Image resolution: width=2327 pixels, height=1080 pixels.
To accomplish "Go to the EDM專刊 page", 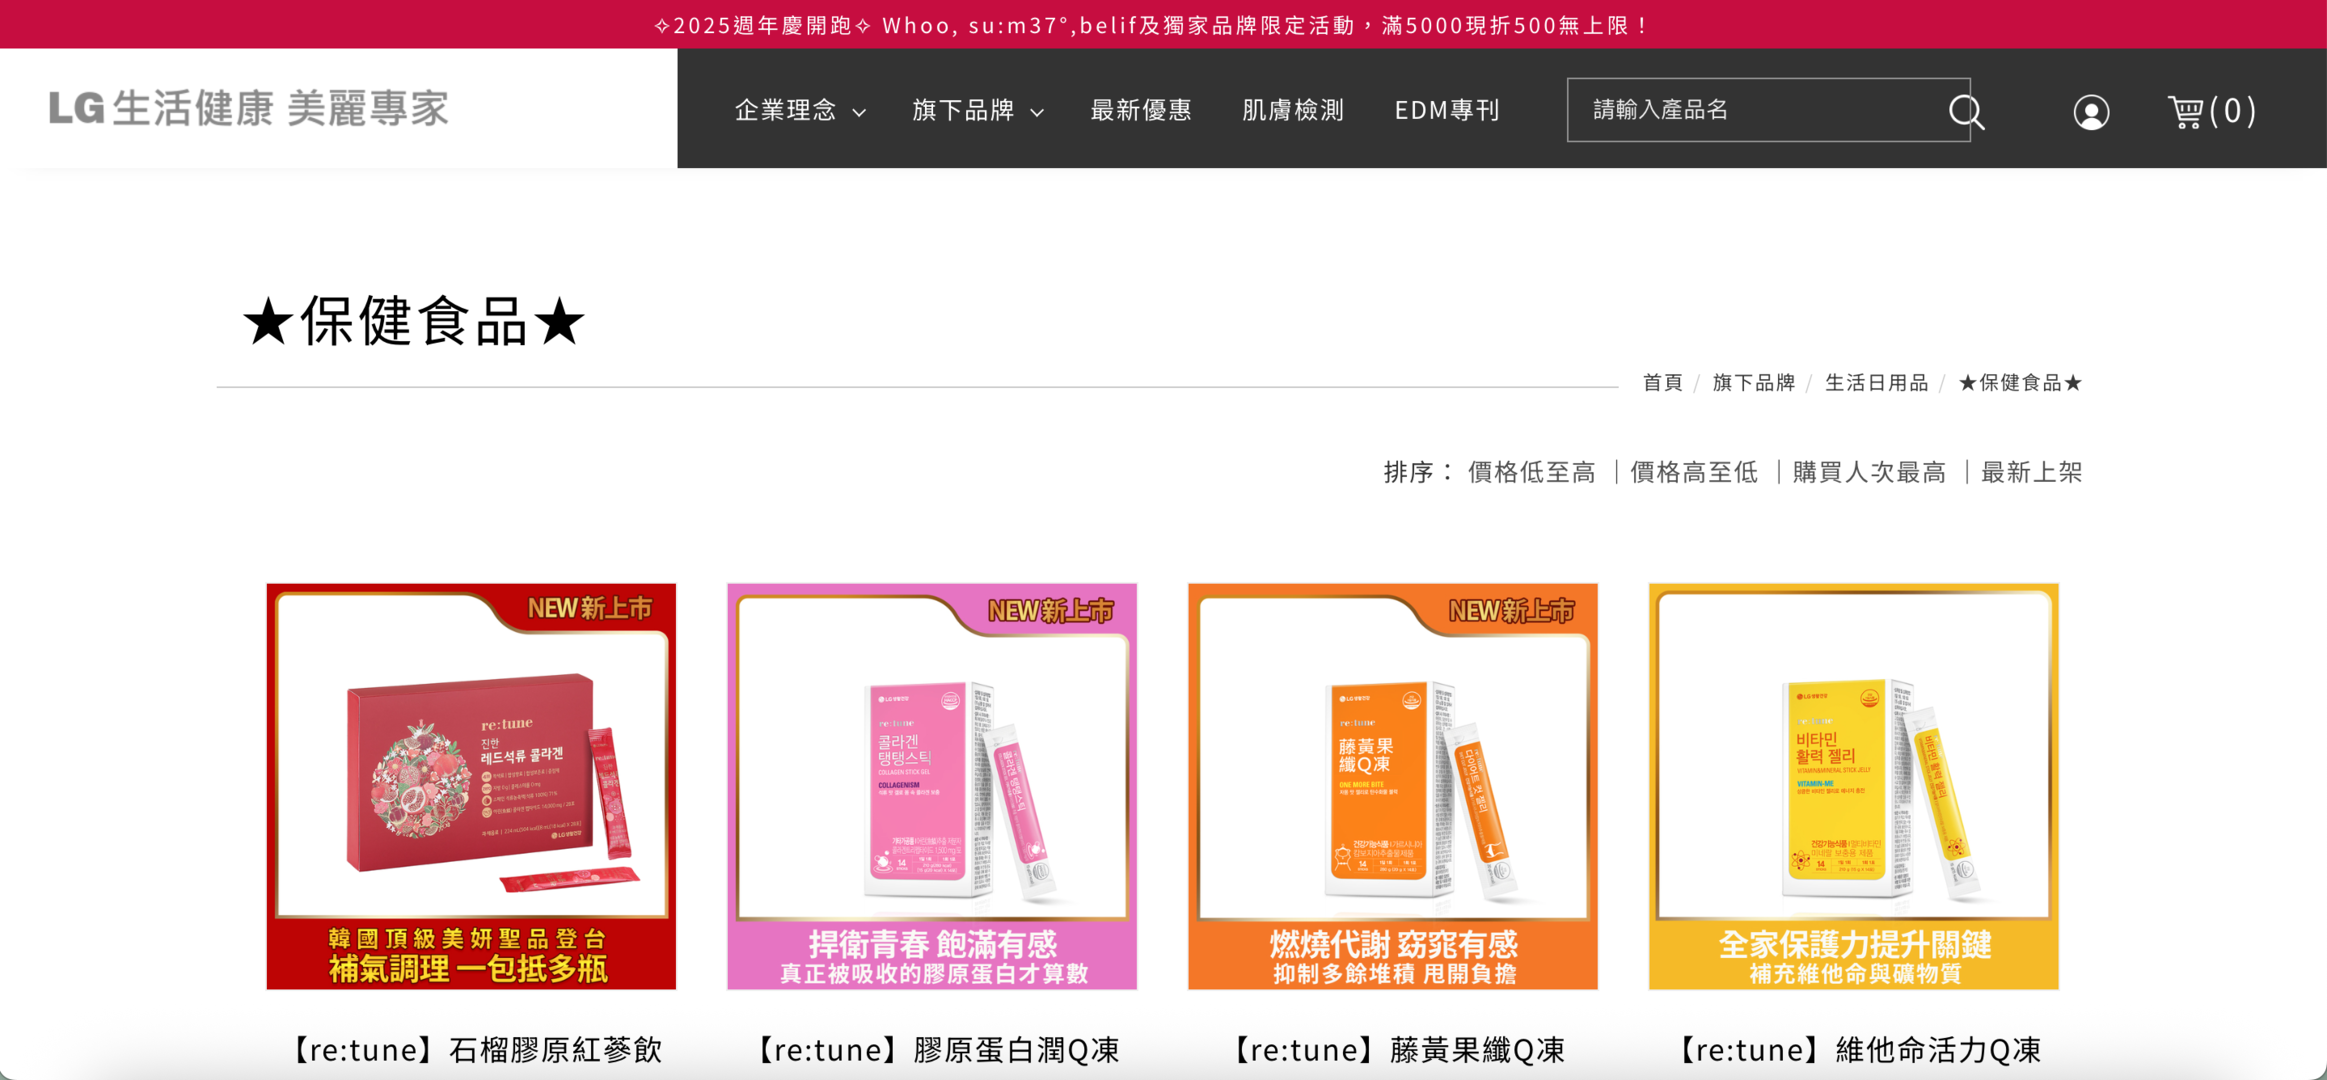I will tap(1446, 110).
